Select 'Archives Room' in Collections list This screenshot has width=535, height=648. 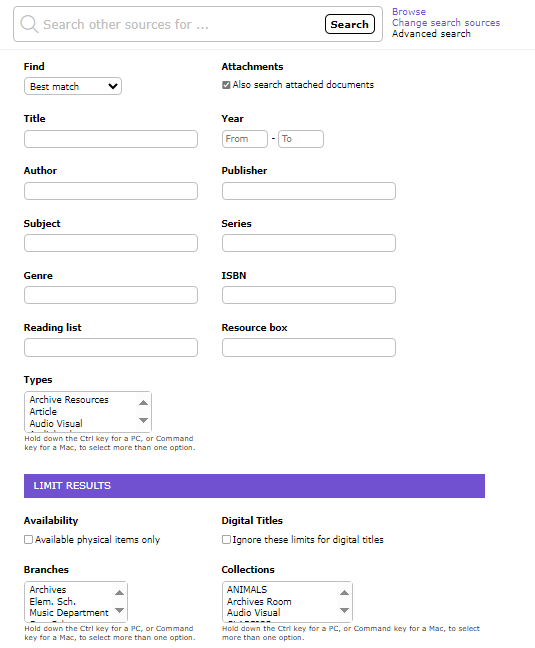[x=259, y=602]
